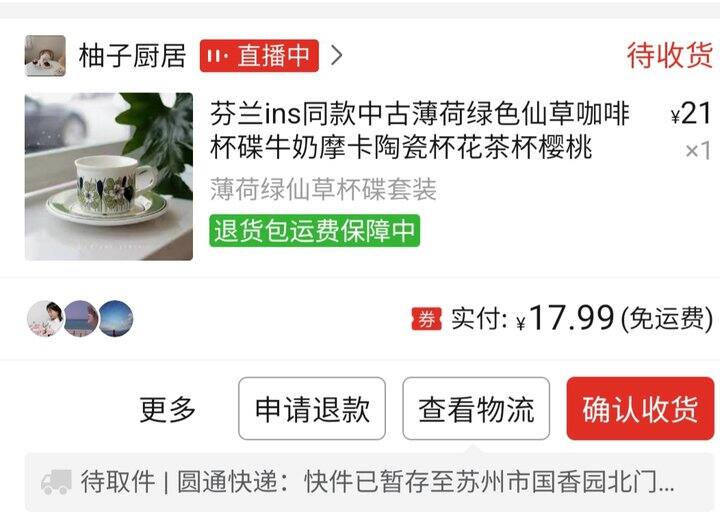Tap the red 券 coupon icon

[x=426, y=319]
